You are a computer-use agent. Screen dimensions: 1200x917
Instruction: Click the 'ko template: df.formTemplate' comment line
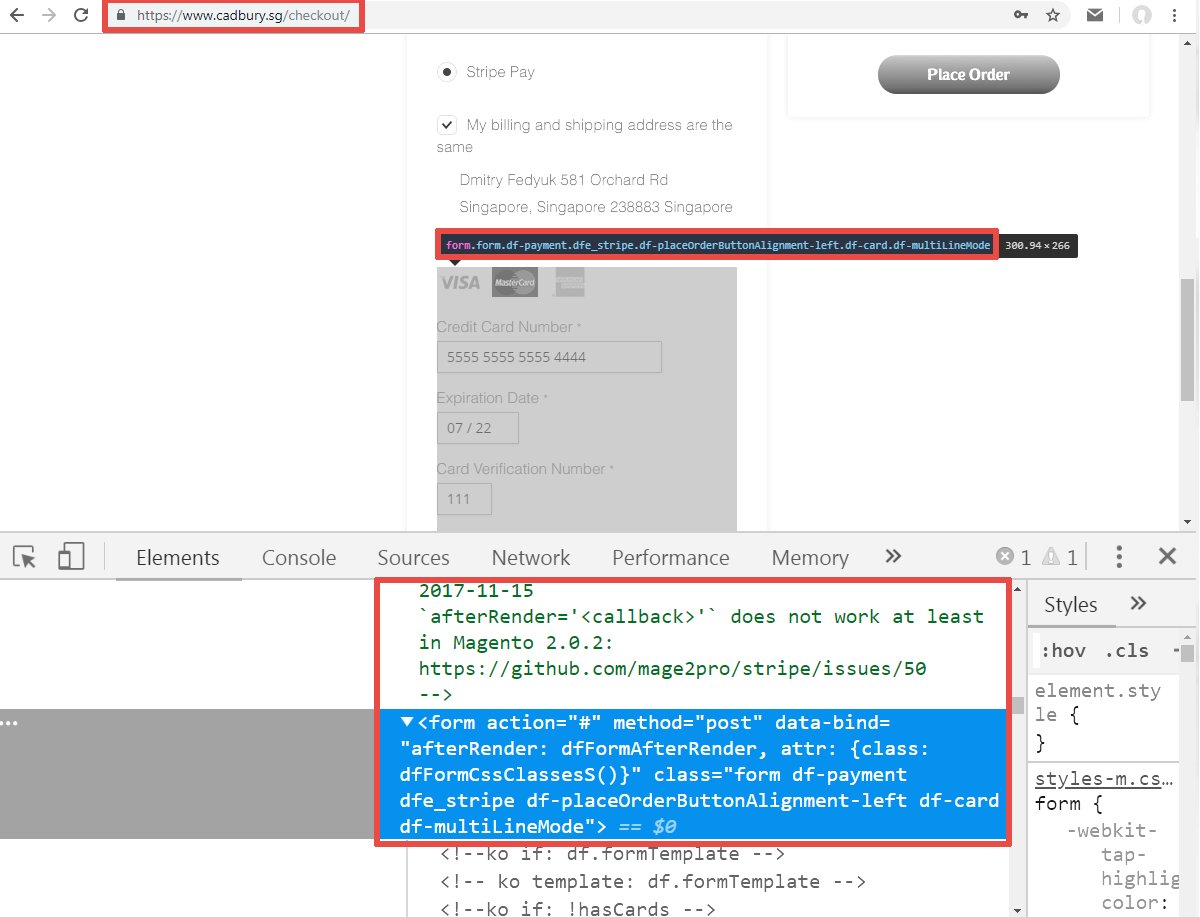(x=653, y=882)
